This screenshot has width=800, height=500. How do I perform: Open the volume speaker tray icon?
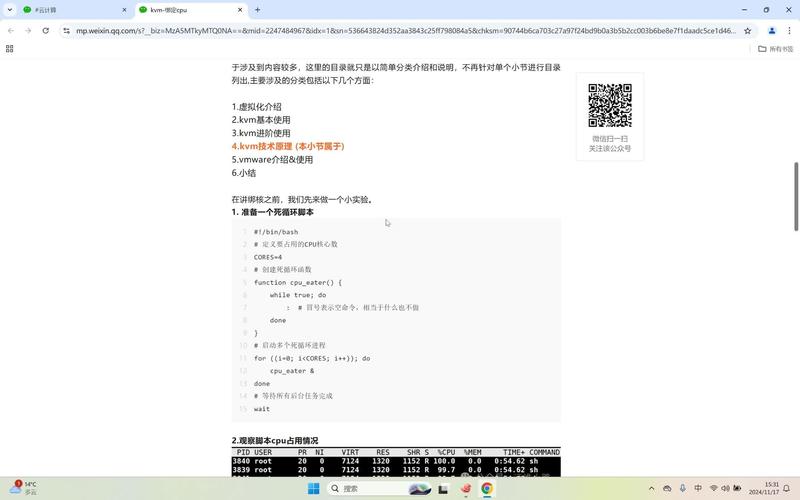(725, 488)
